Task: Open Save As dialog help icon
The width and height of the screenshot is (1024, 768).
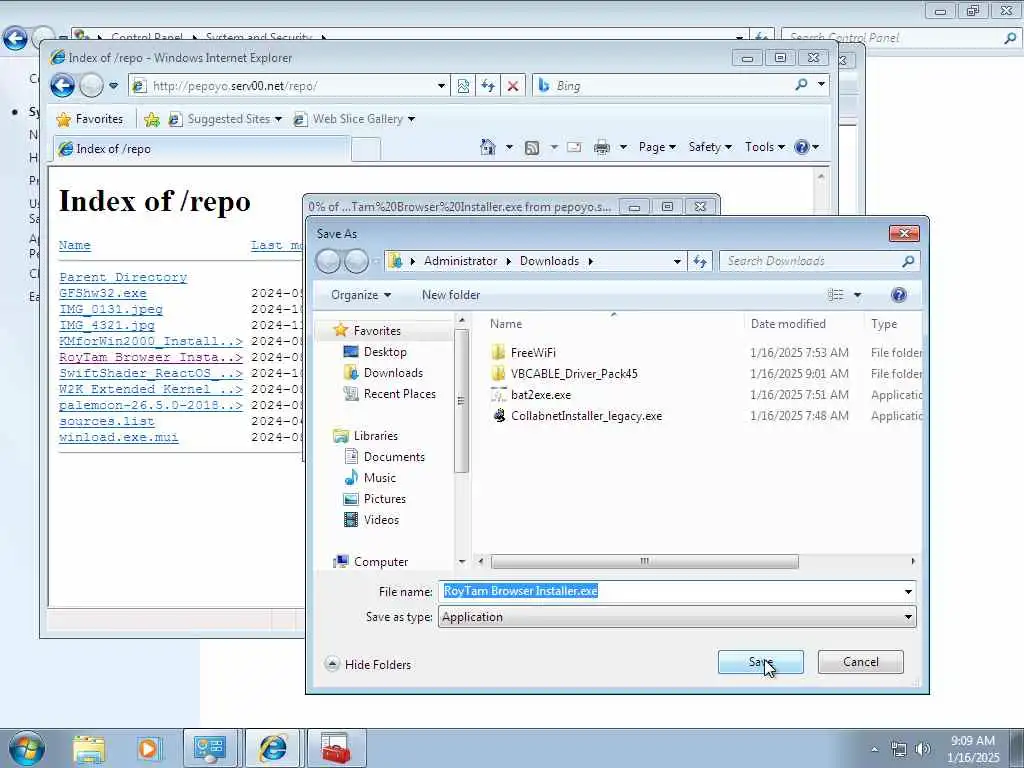Action: (899, 295)
